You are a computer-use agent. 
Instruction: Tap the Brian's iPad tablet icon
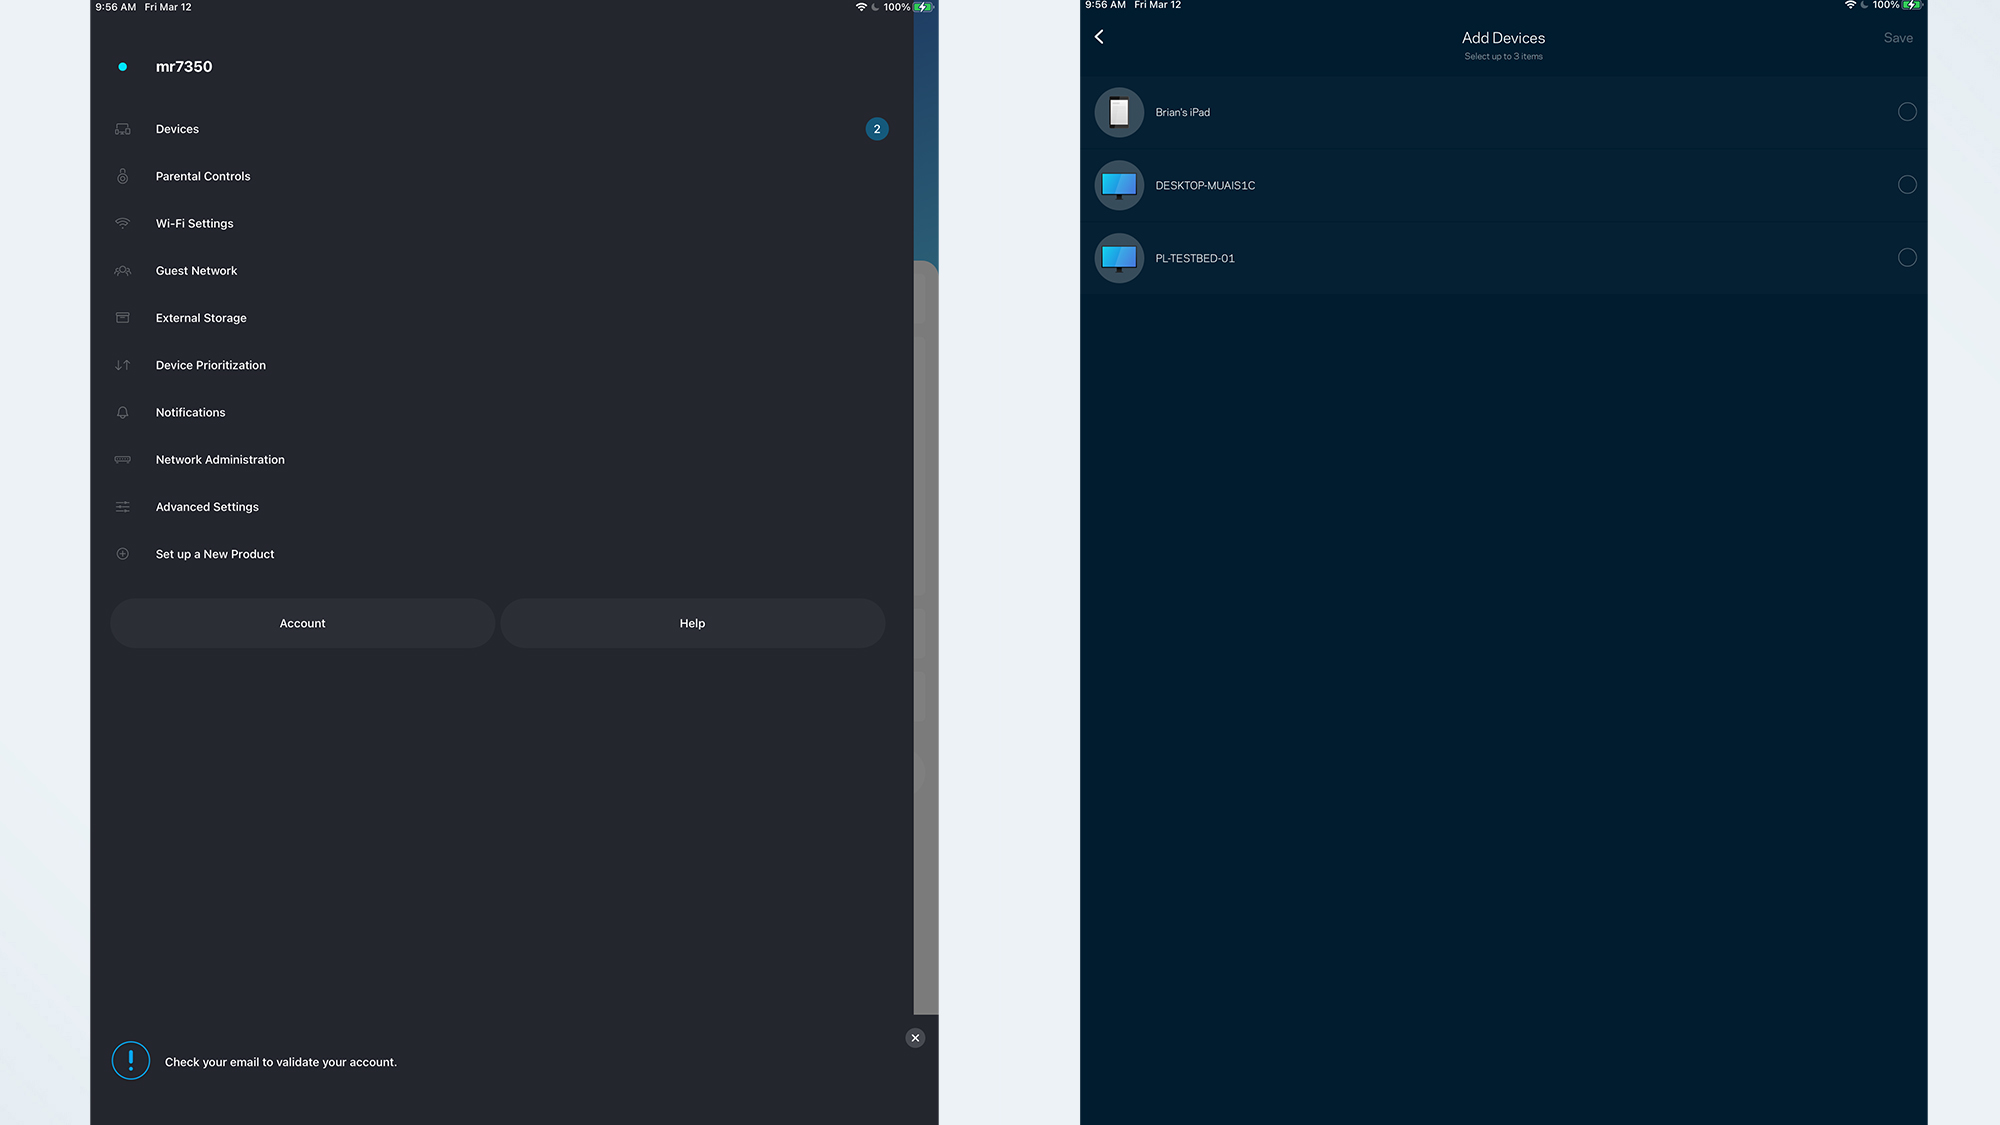point(1119,112)
